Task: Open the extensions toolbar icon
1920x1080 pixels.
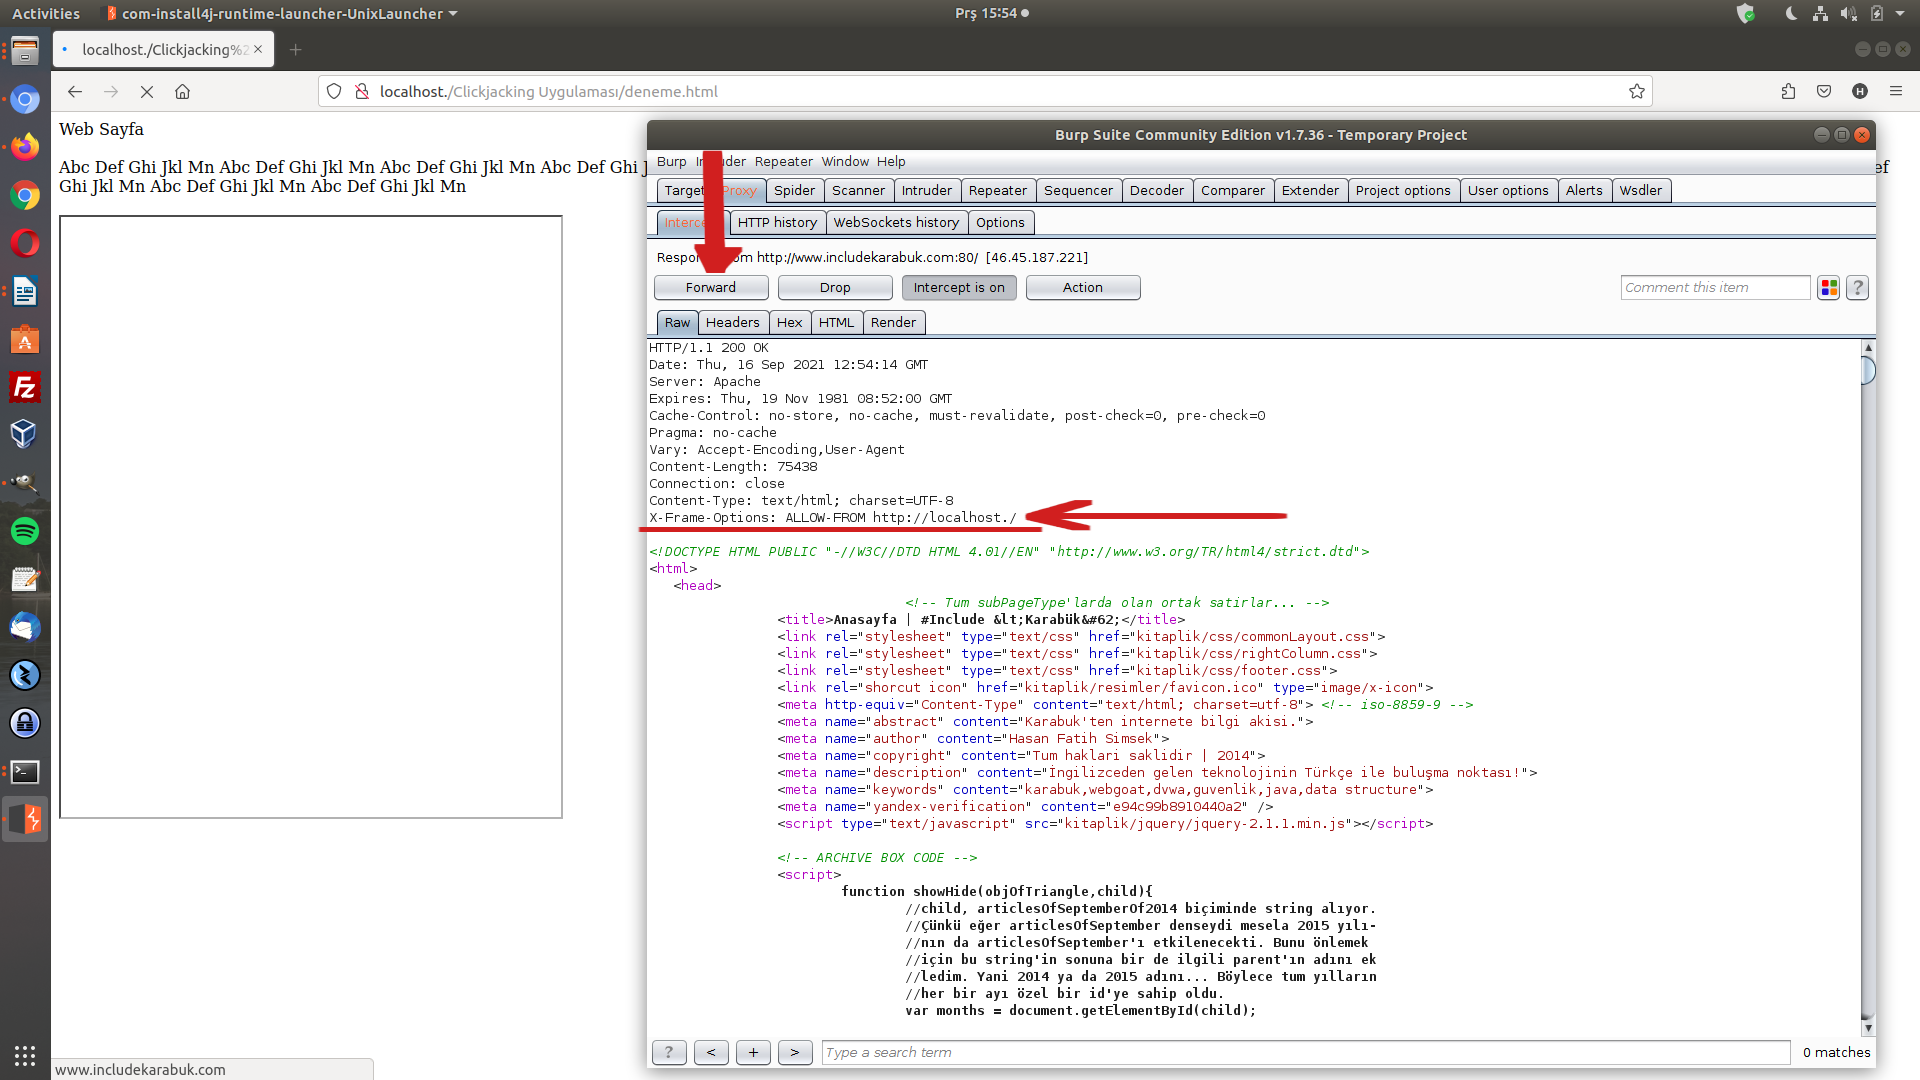Action: click(x=1788, y=91)
